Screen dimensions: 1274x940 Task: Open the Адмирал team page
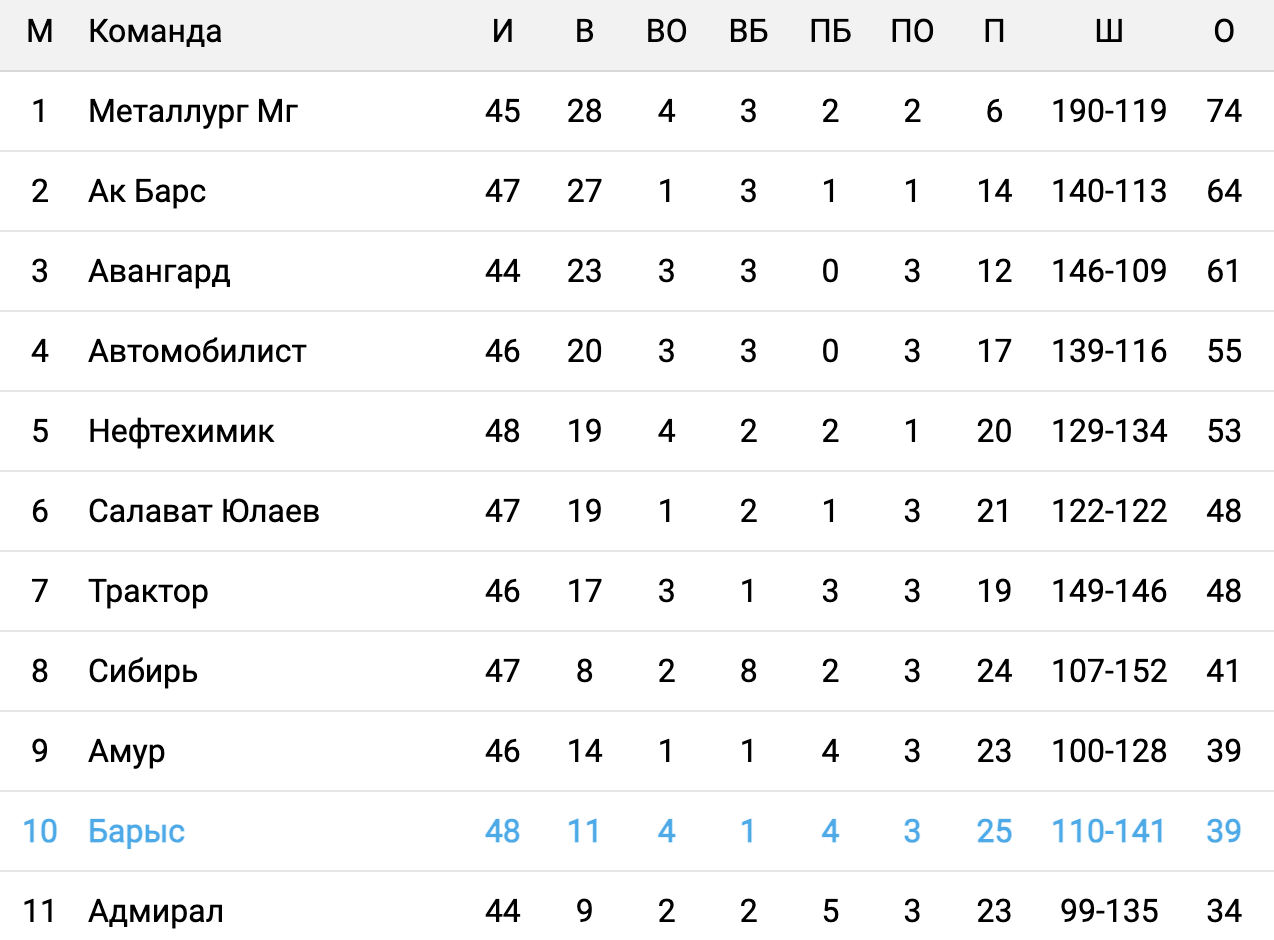point(156,911)
